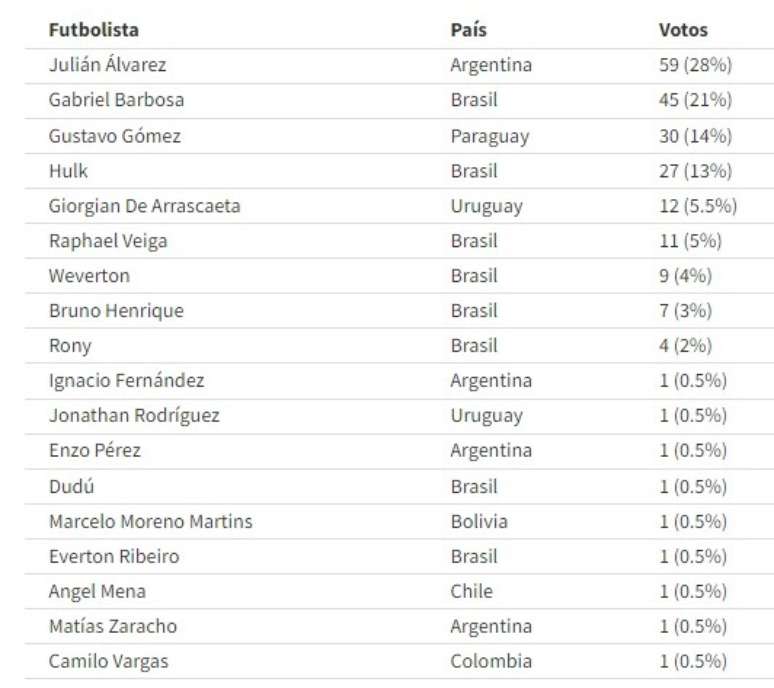Click the Futbolista column header
Screen dimensions: 774x688
pyautogui.click(x=94, y=30)
